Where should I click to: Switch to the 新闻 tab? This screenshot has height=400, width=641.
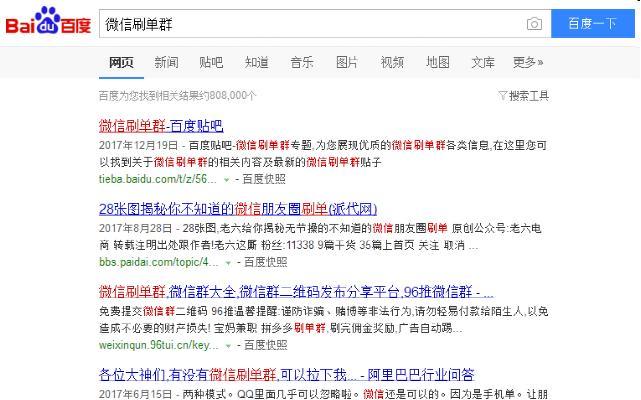(x=166, y=62)
